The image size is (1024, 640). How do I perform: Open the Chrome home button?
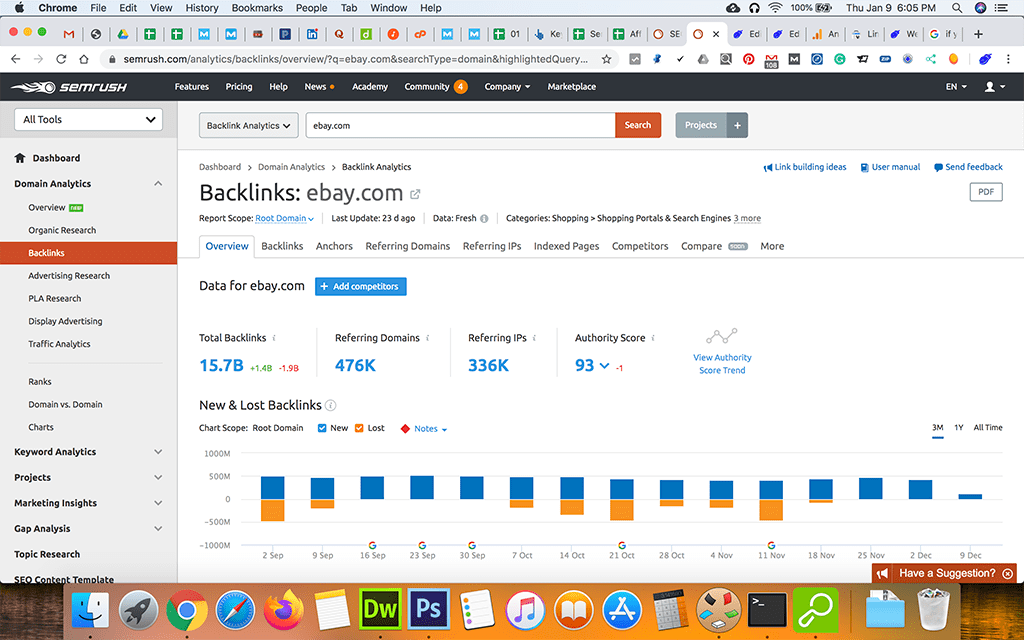point(84,59)
